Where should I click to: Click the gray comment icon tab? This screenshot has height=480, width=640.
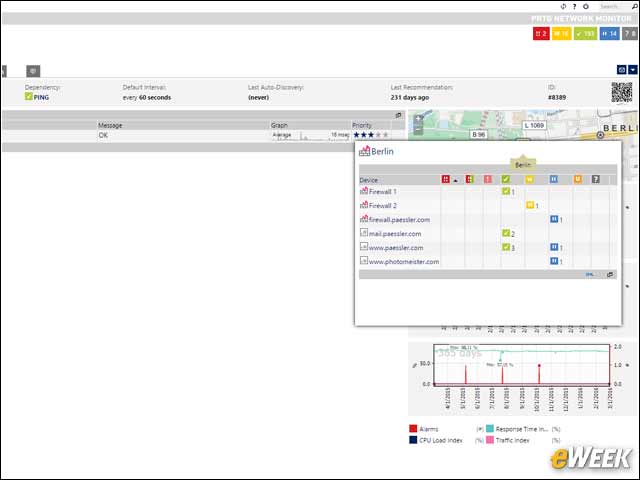point(33,71)
